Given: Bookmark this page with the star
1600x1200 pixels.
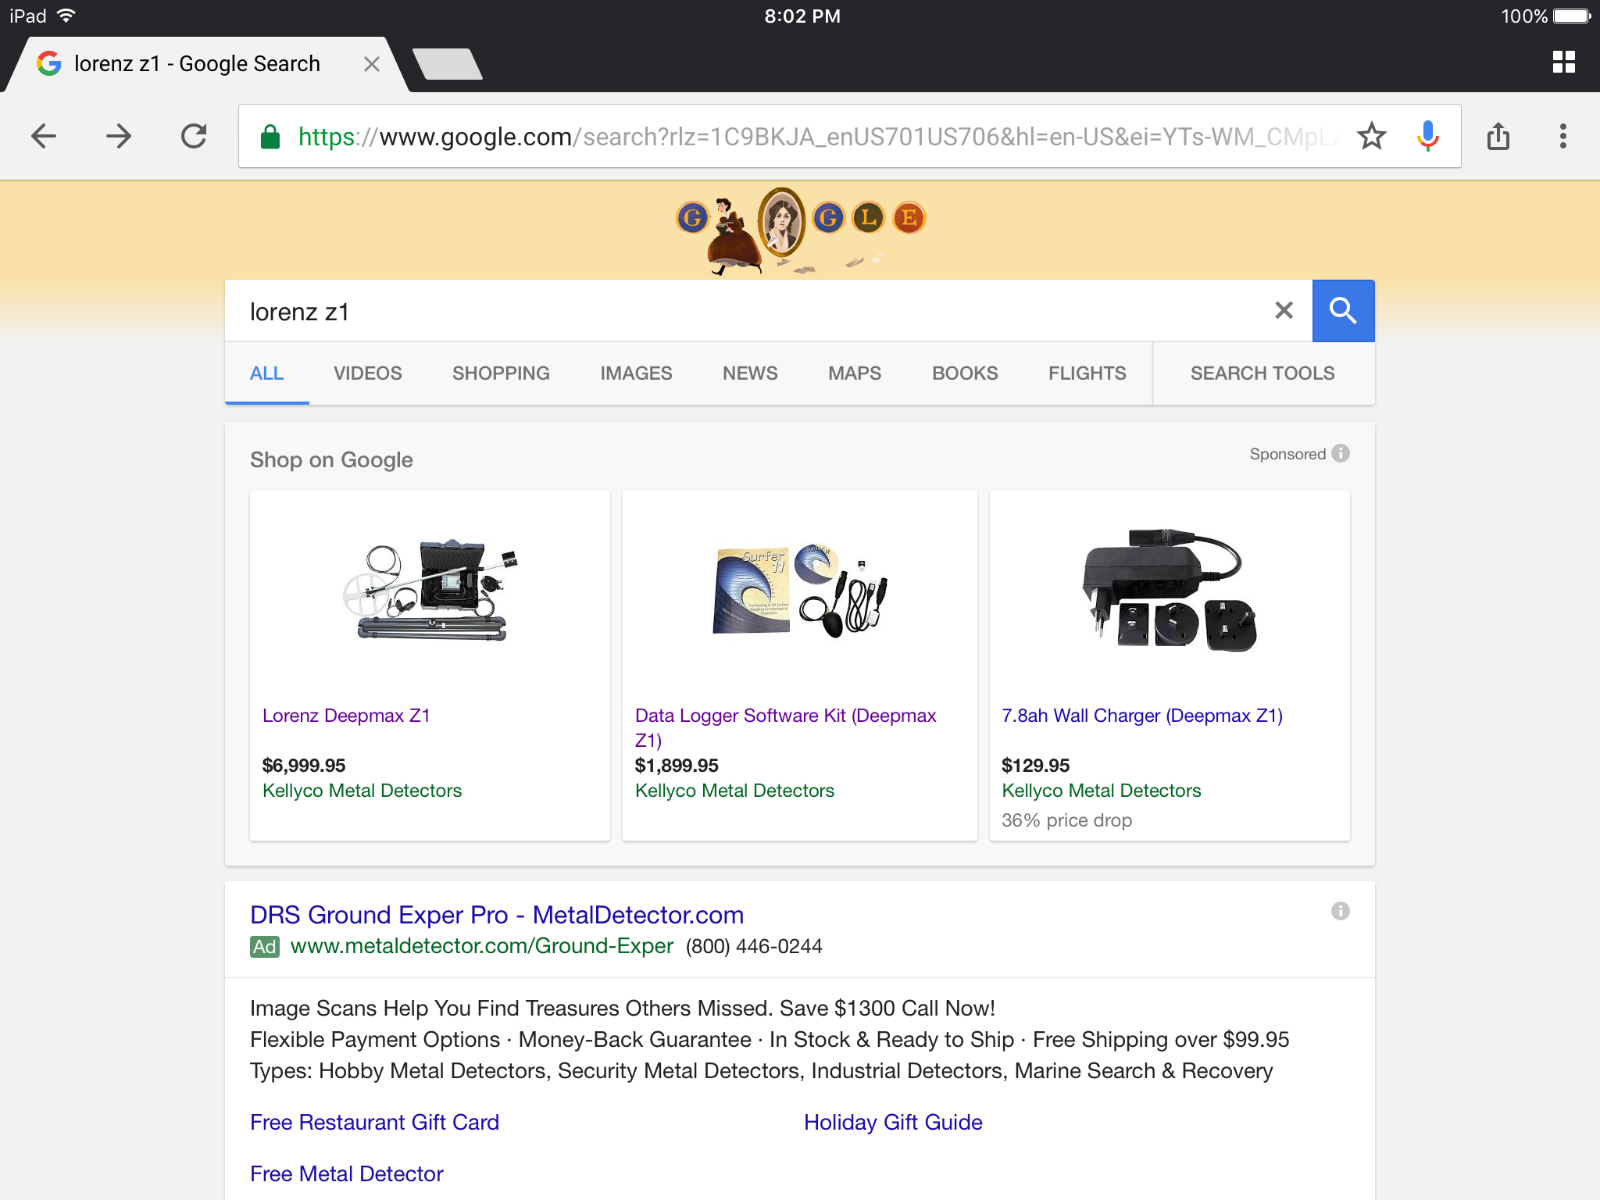Looking at the screenshot, I should pyautogui.click(x=1371, y=136).
